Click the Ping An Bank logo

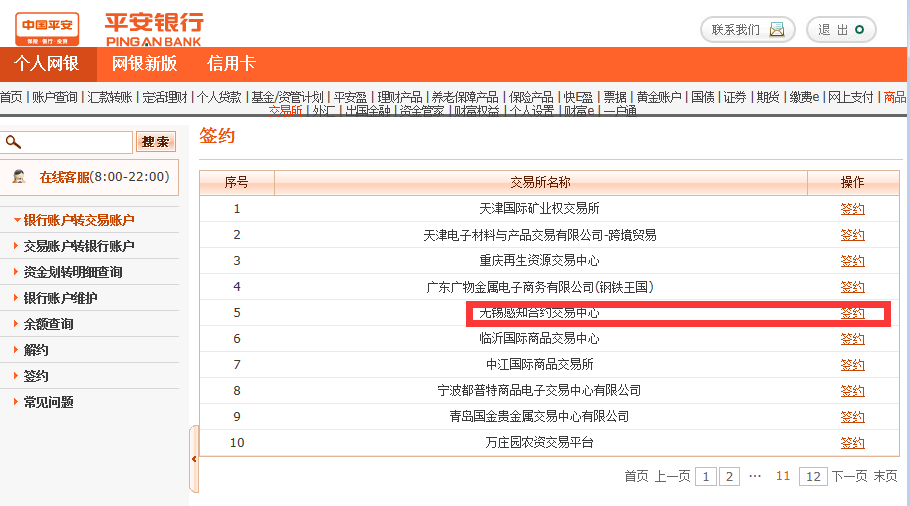click(x=154, y=30)
